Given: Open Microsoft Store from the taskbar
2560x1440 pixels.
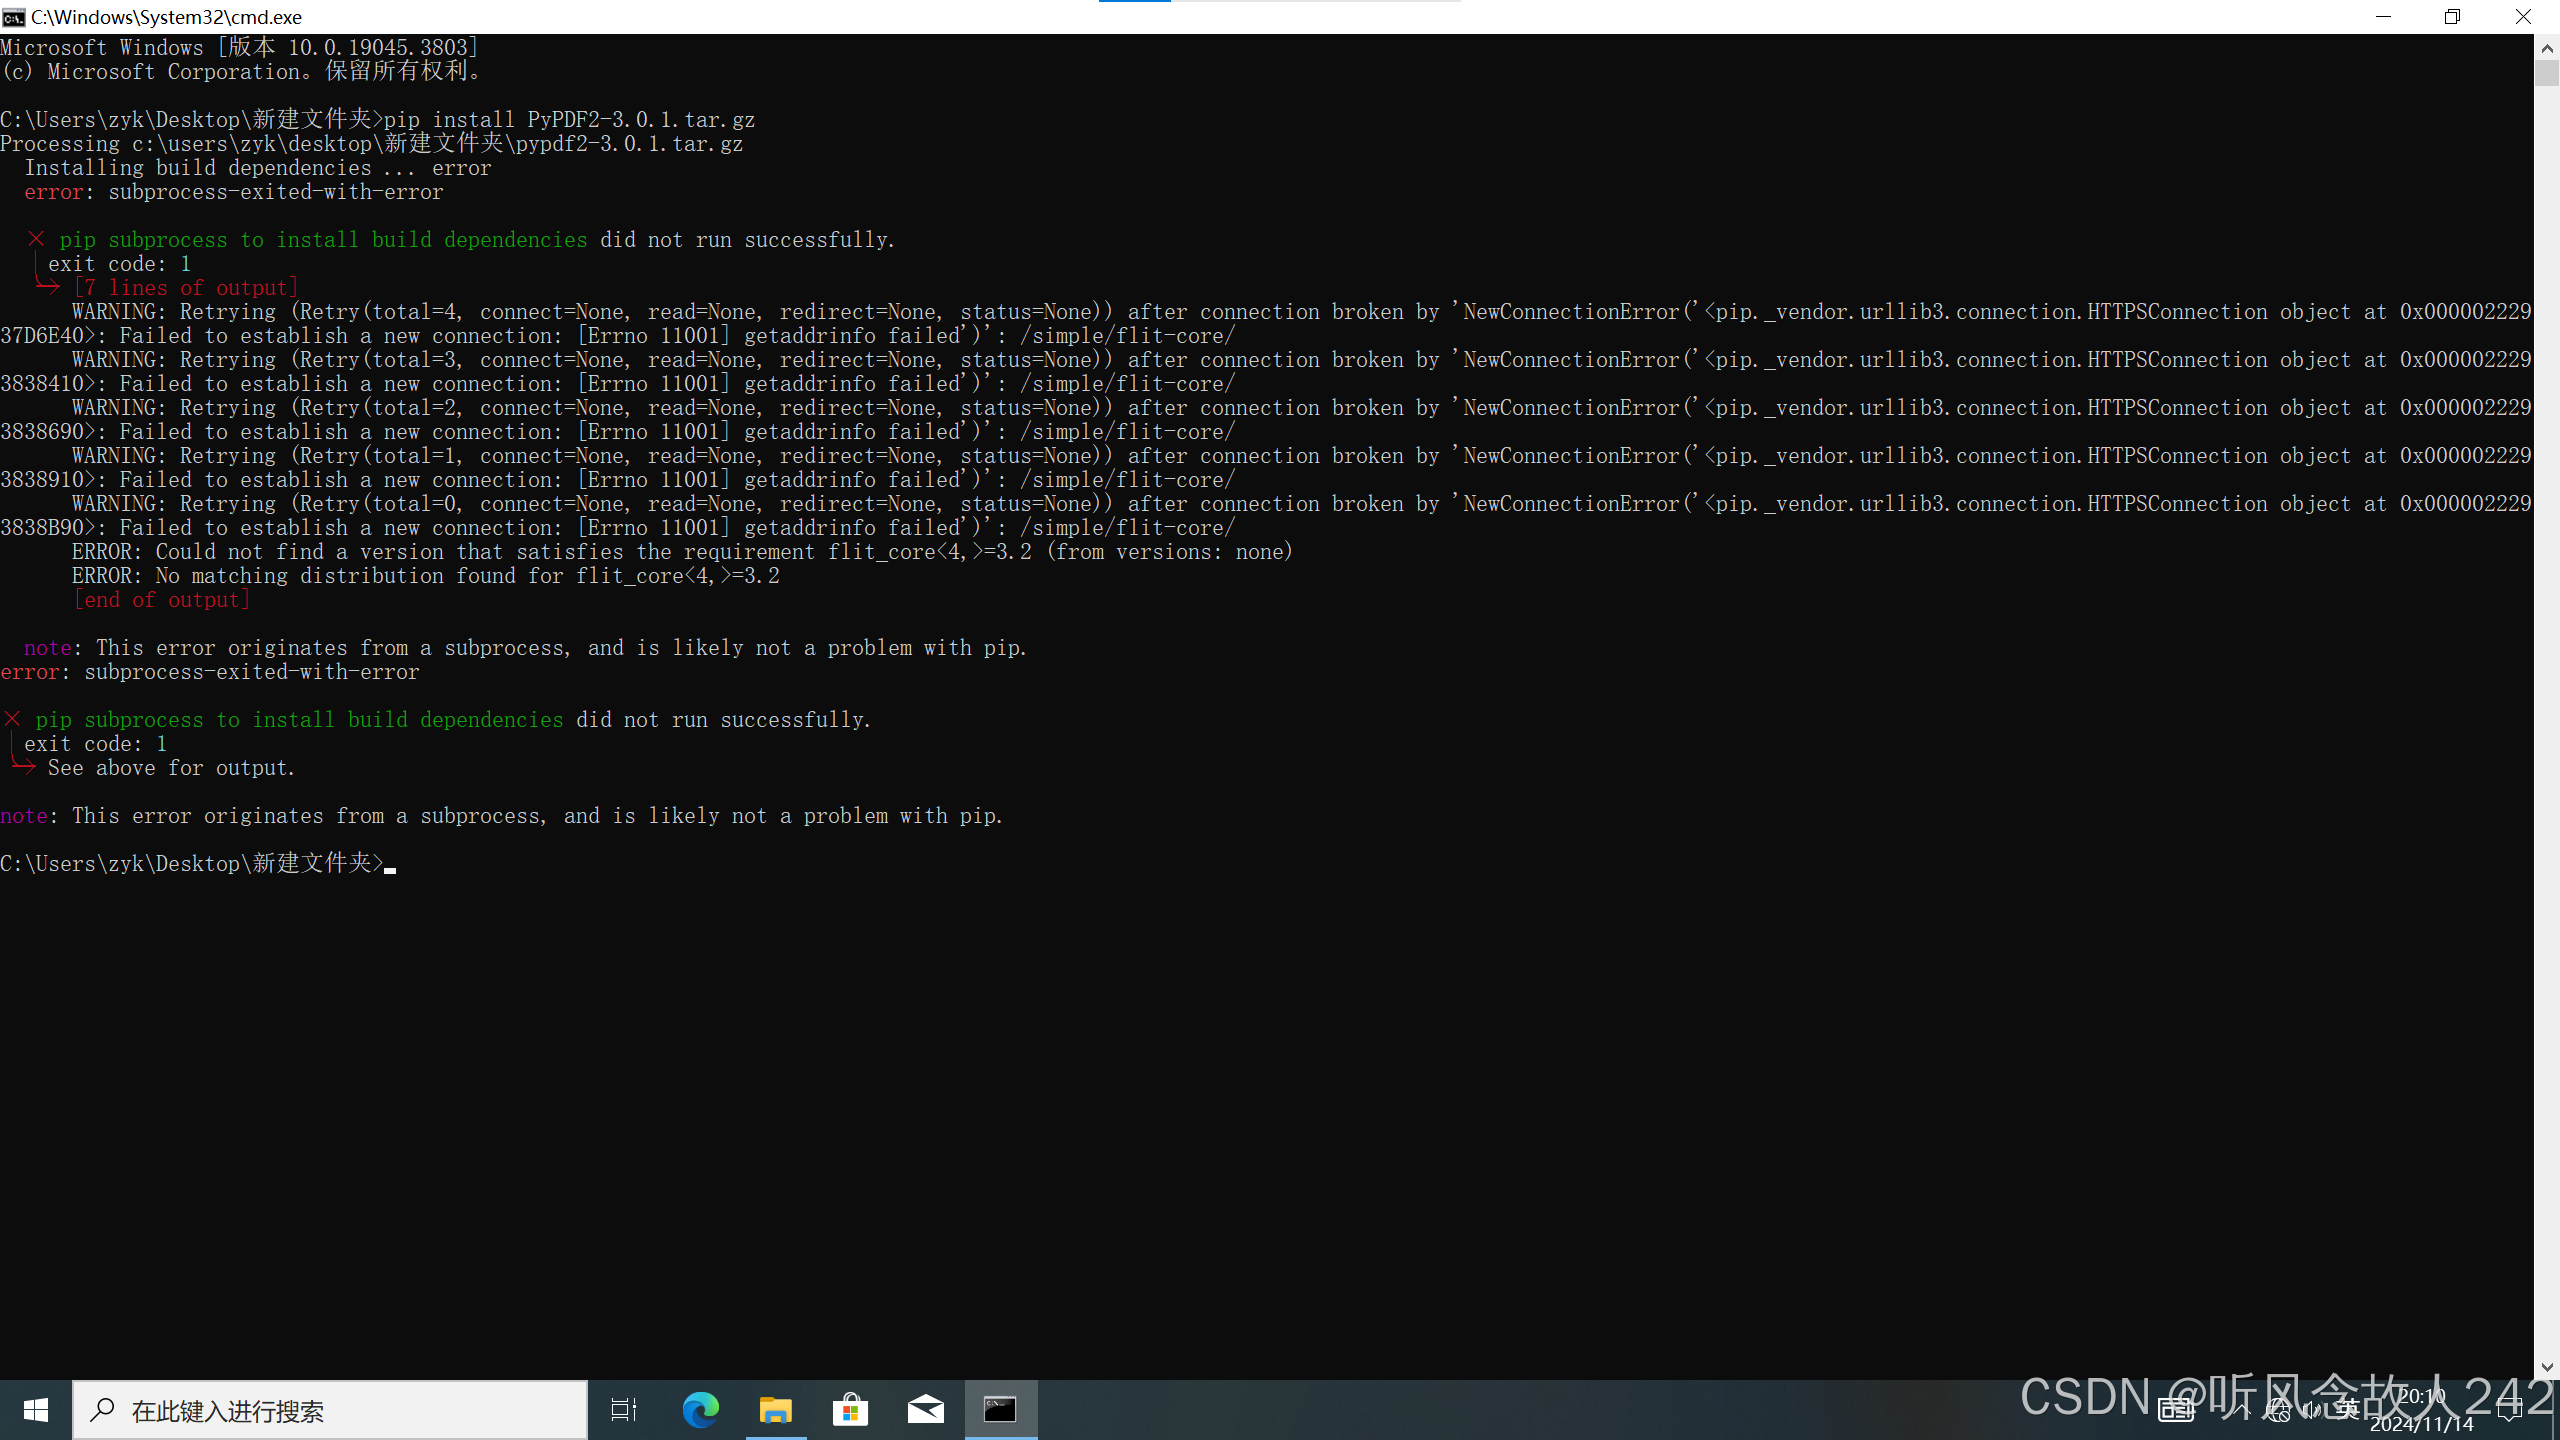Looking at the screenshot, I should (x=850, y=1410).
